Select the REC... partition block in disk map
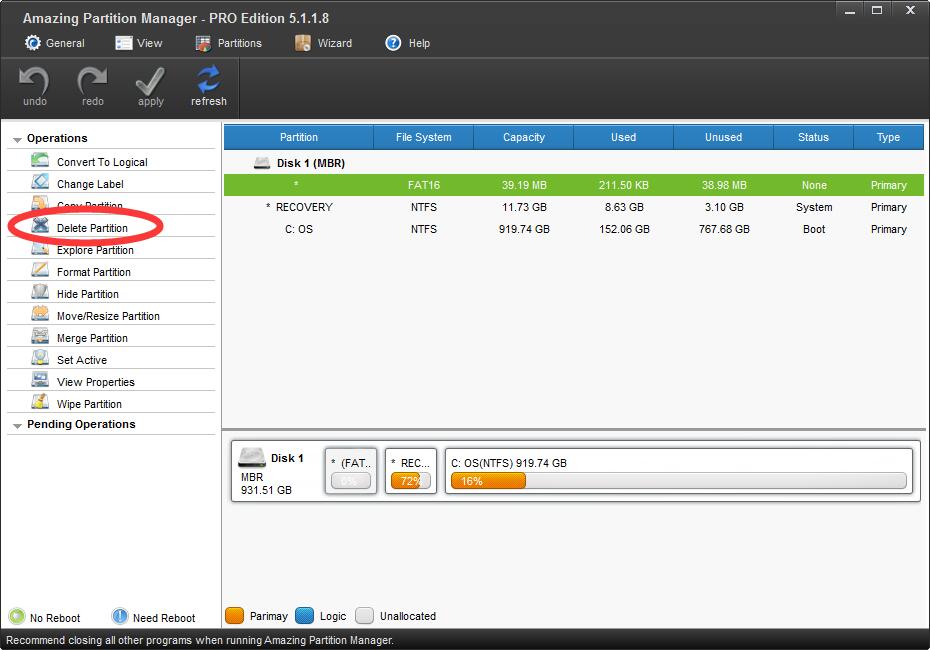This screenshot has width=930, height=650. point(410,471)
